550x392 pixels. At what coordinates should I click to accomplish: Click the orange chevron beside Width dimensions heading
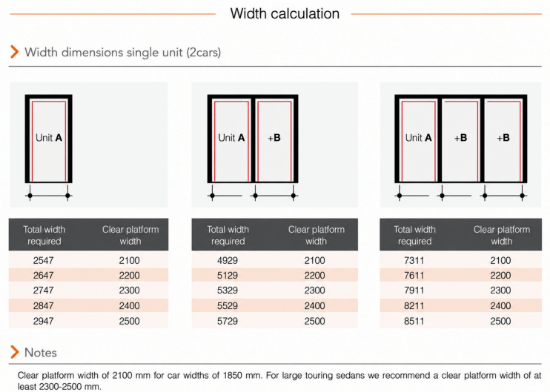pyautogui.click(x=14, y=52)
